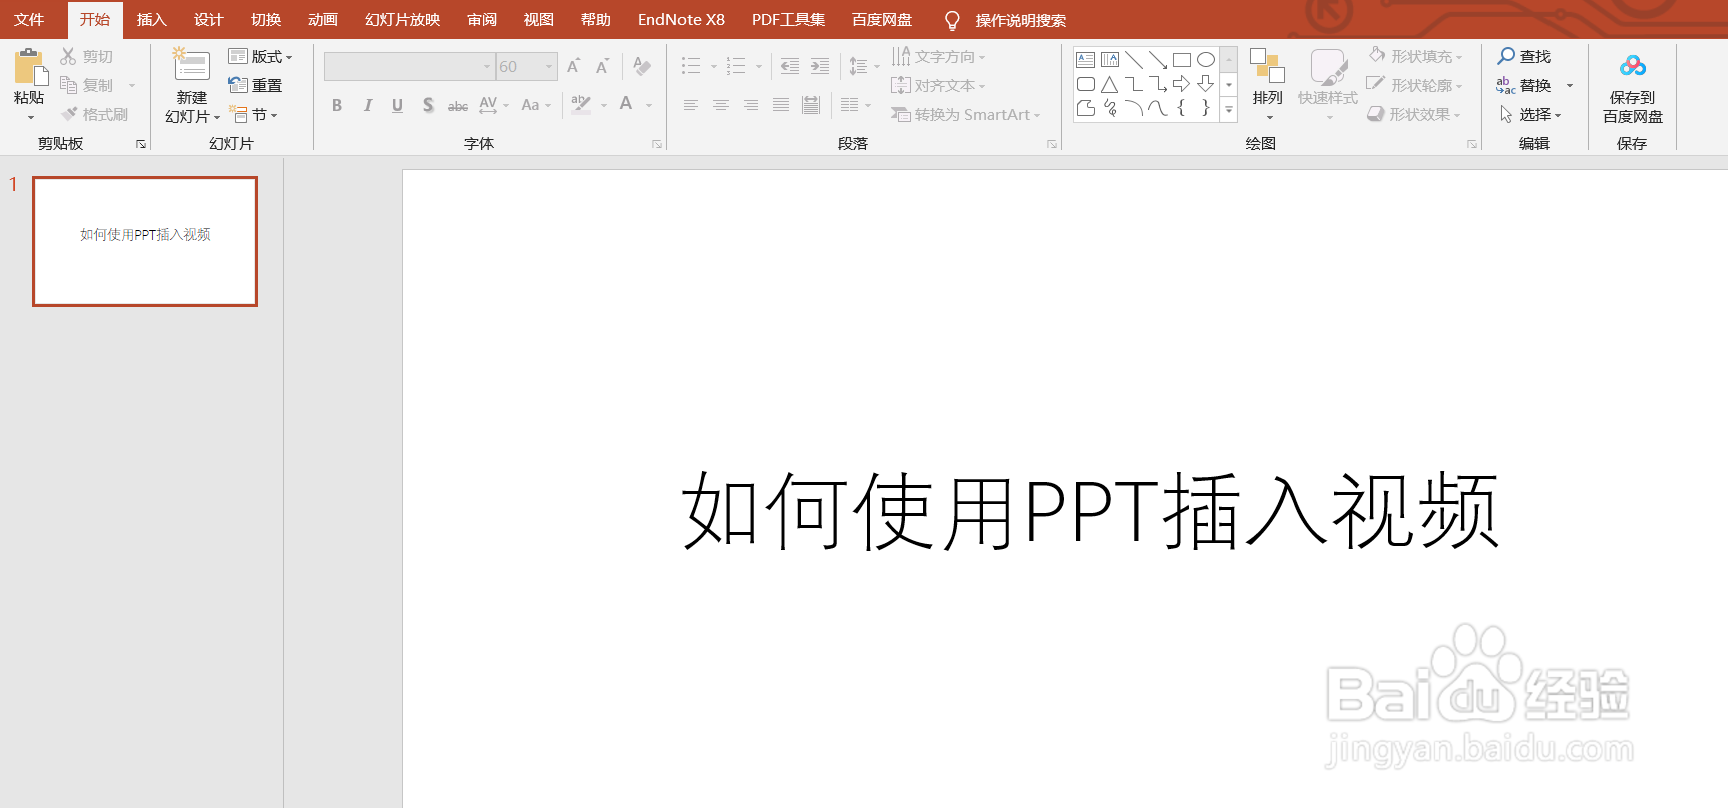
Task: Click the New Slide (新建幻灯片) icon
Action: point(191,66)
